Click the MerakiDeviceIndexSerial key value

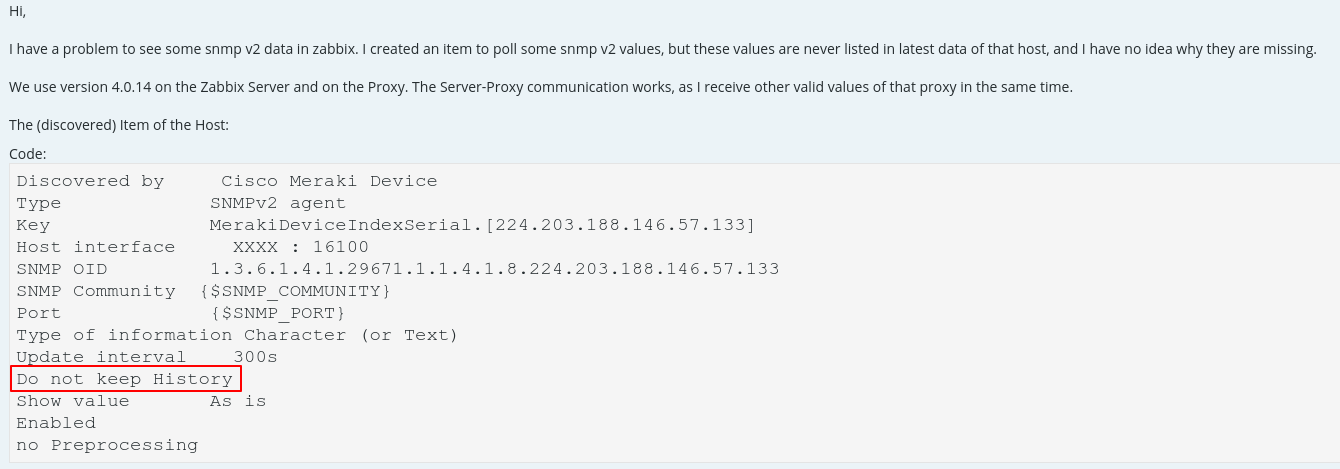pyautogui.click(x=482, y=225)
